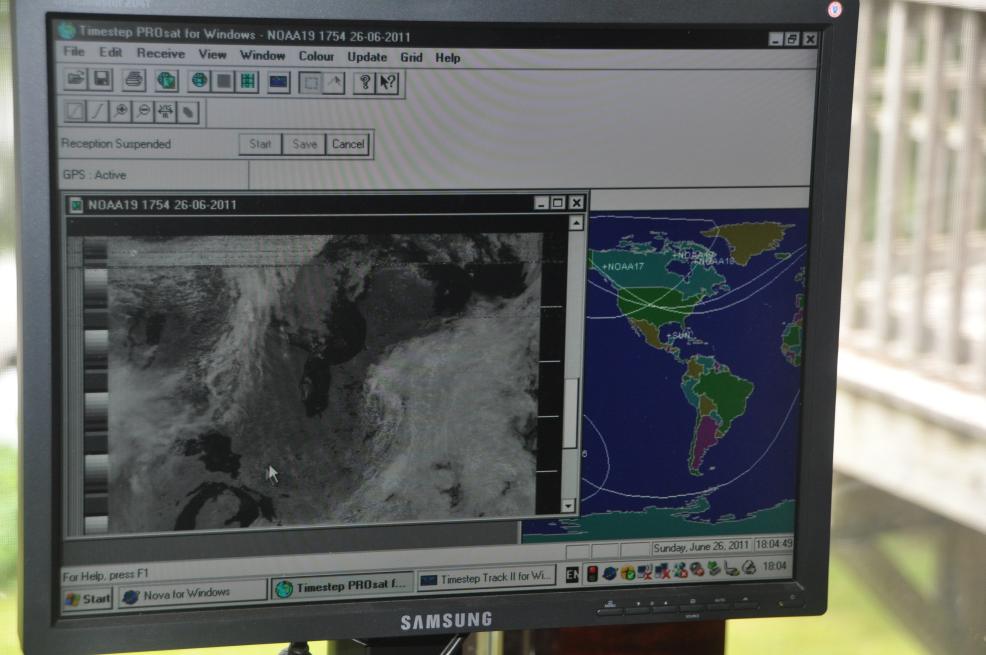Viewport: 986px width, 655px height.
Task: Click the Windows Start button
Action: [88, 598]
